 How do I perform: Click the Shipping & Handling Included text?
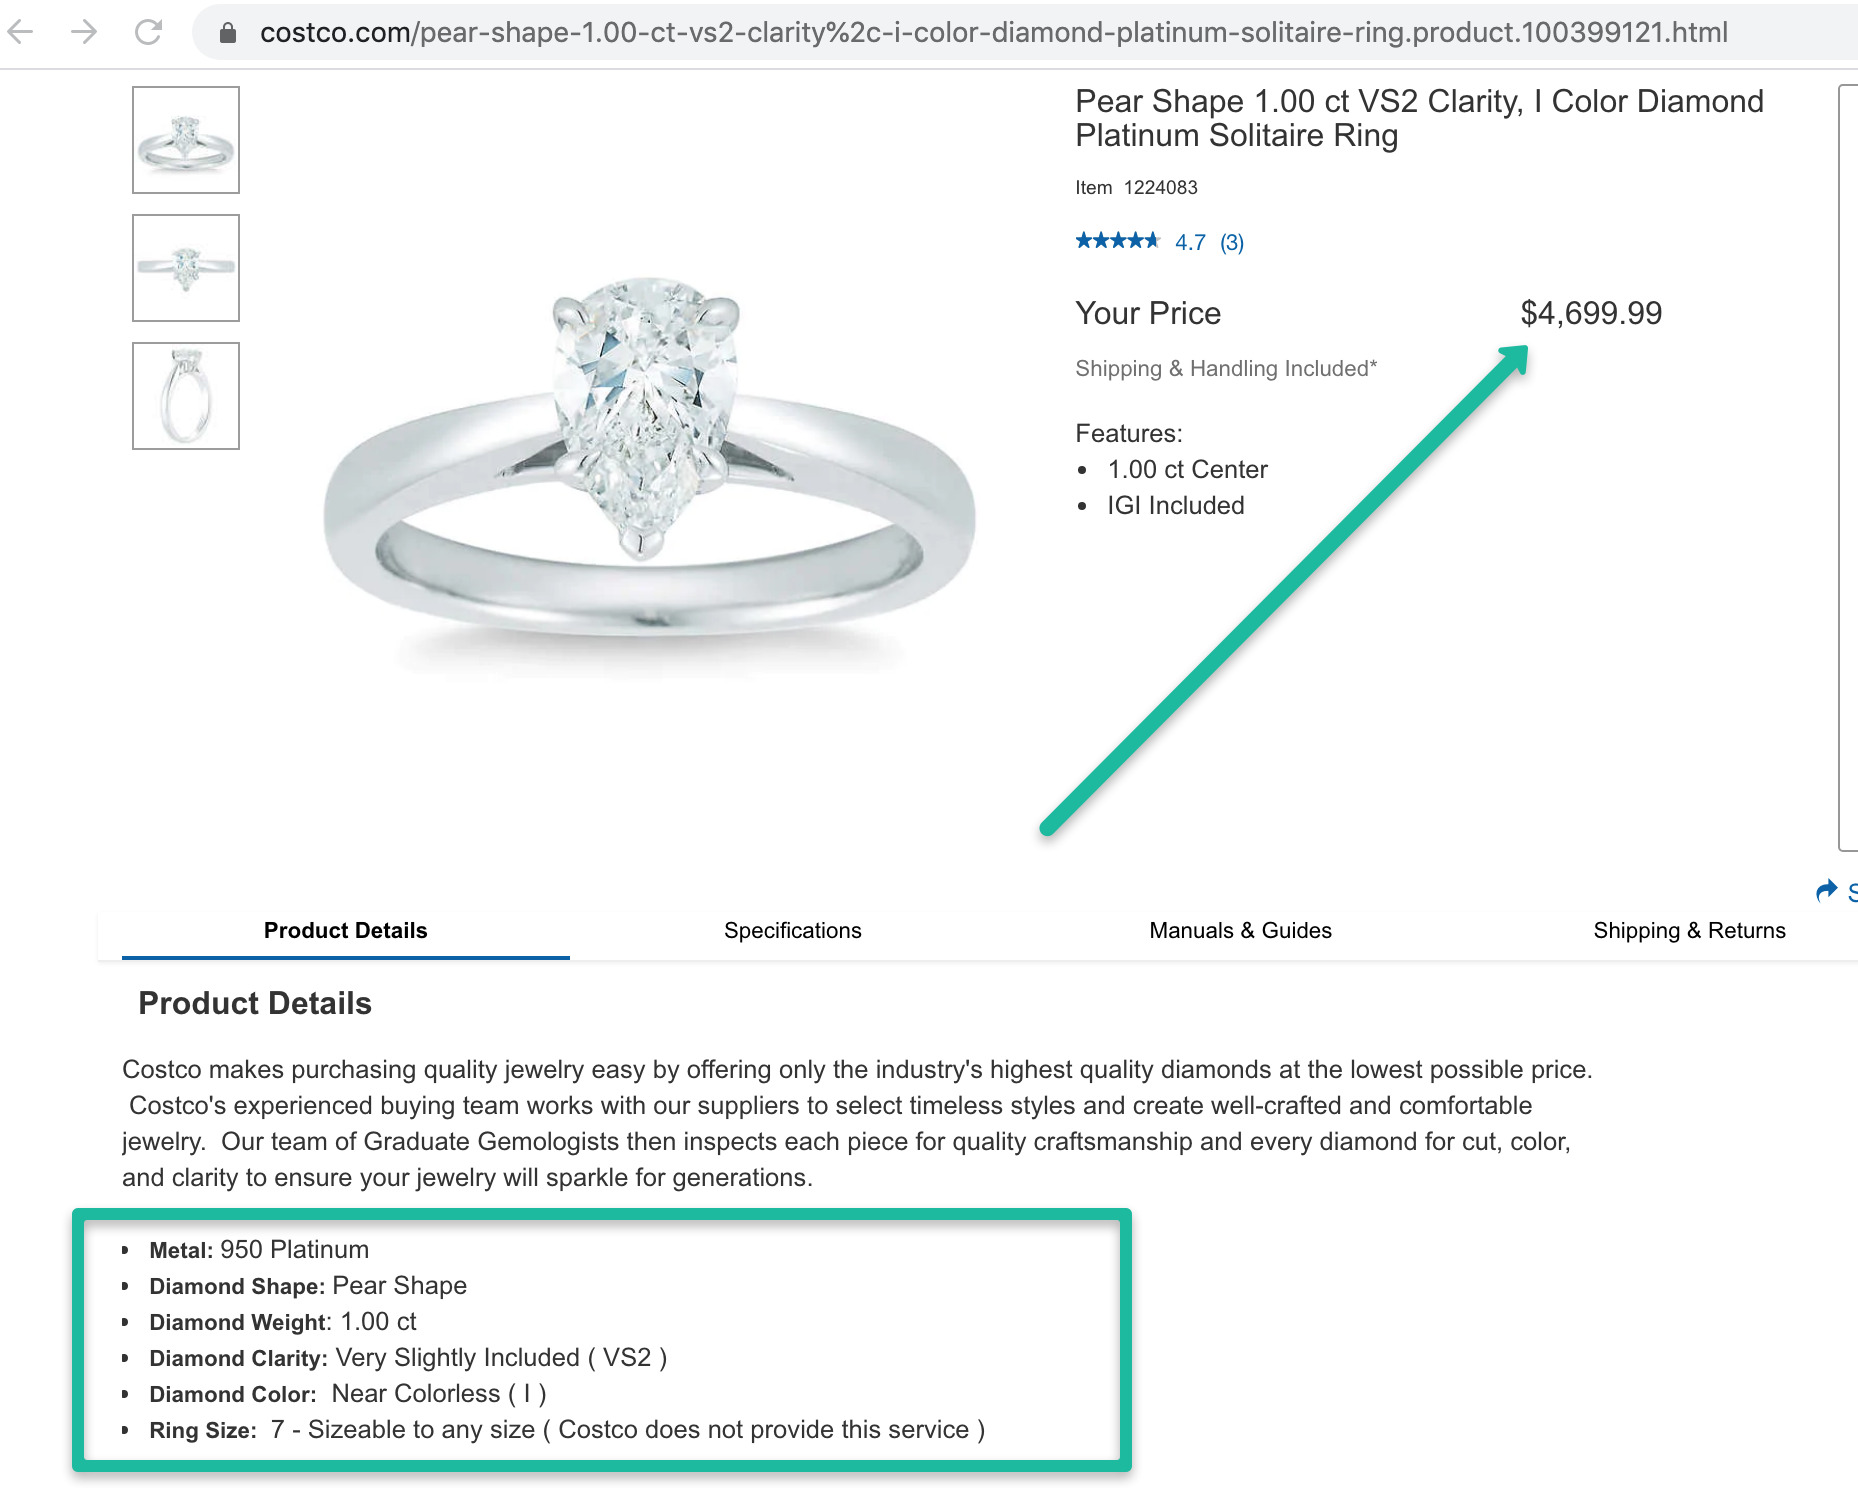pos(1226,369)
